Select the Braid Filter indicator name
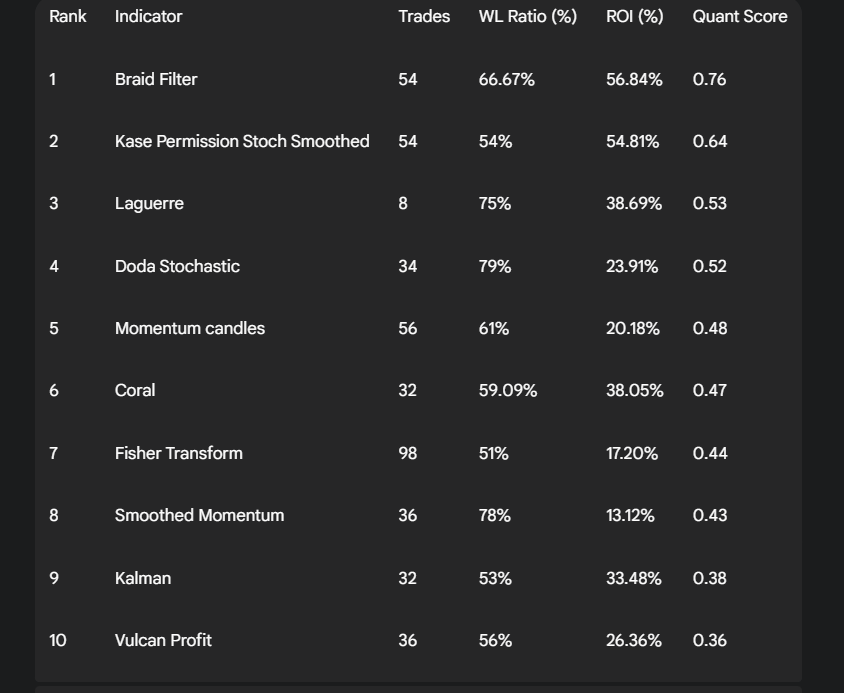The width and height of the screenshot is (844, 693). point(156,79)
